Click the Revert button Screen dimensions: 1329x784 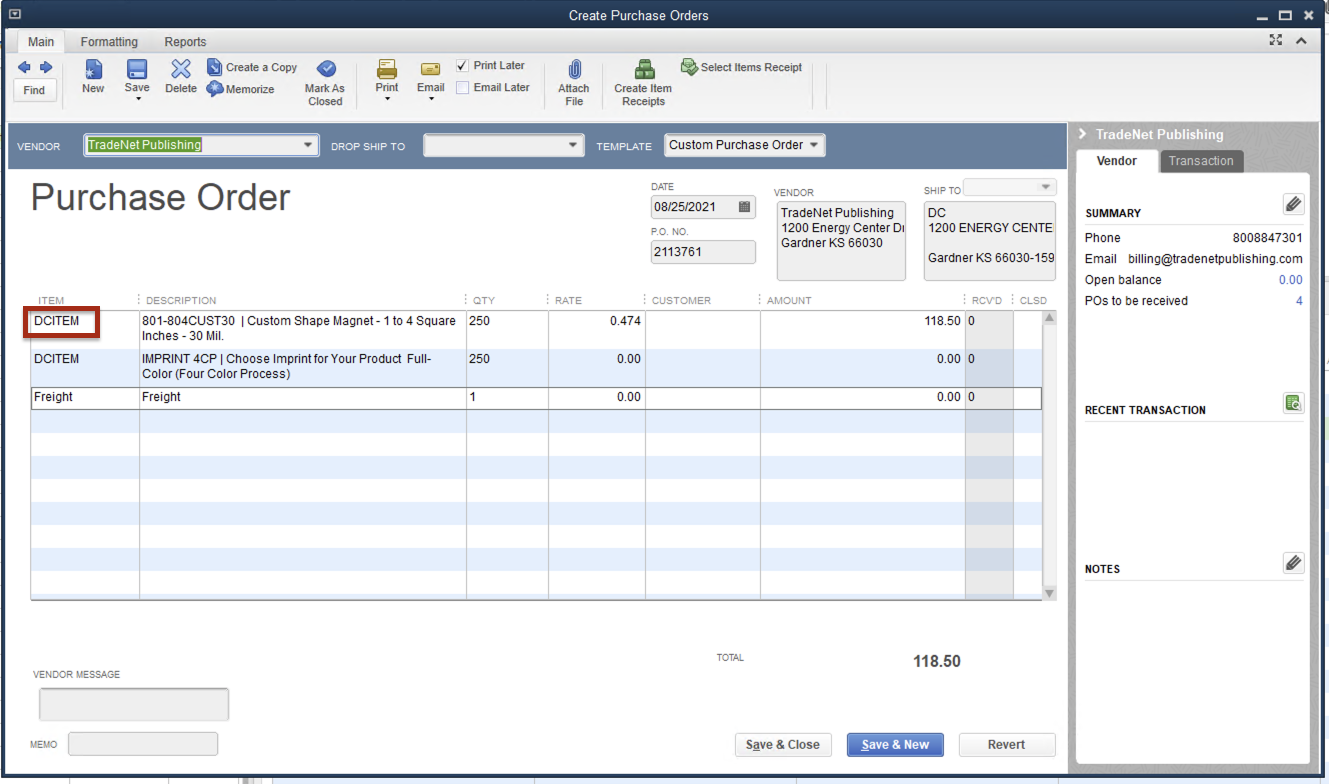[x=1007, y=745]
